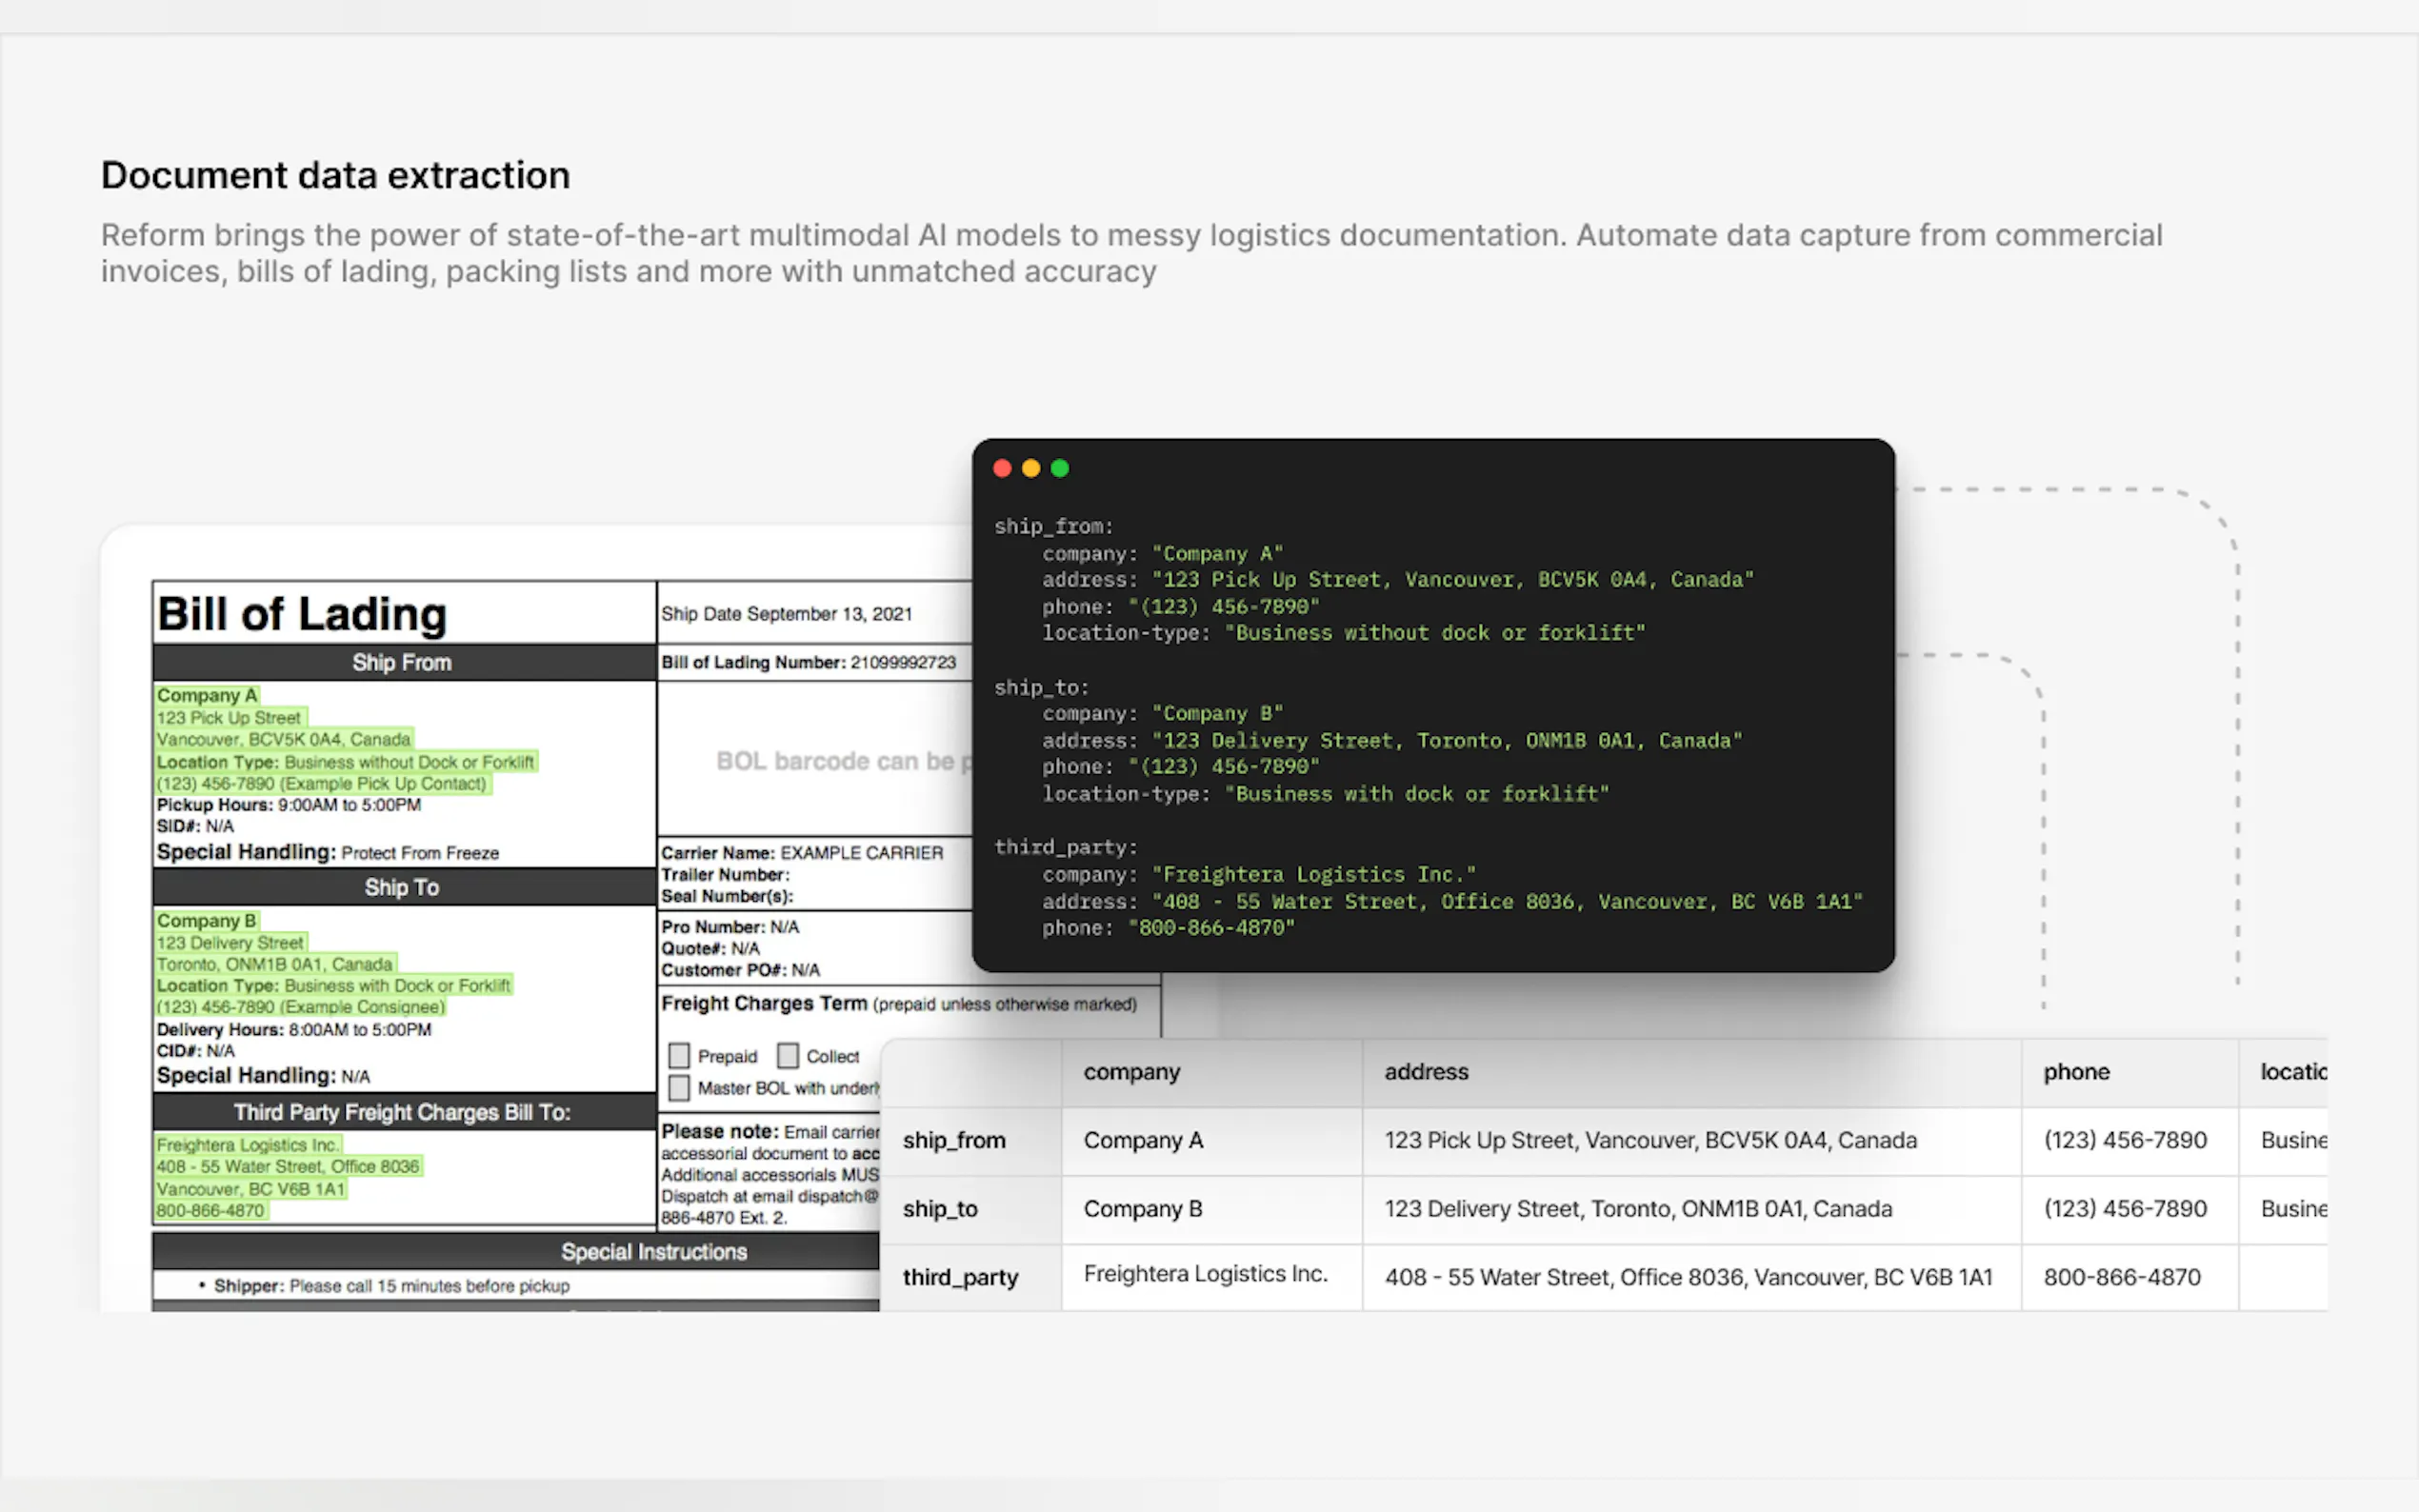
Task: Click the ship_to key in terminal output
Action: point(1040,687)
